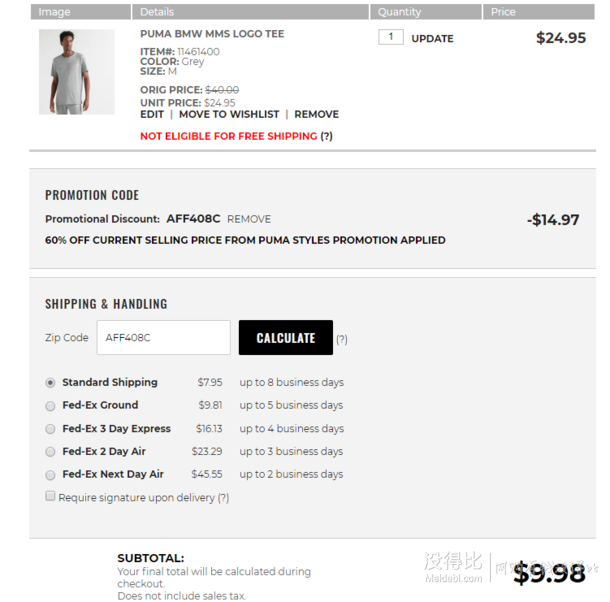The image size is (610, 602).
Task: Click the quantity input box
Action: tap(391, 37)
